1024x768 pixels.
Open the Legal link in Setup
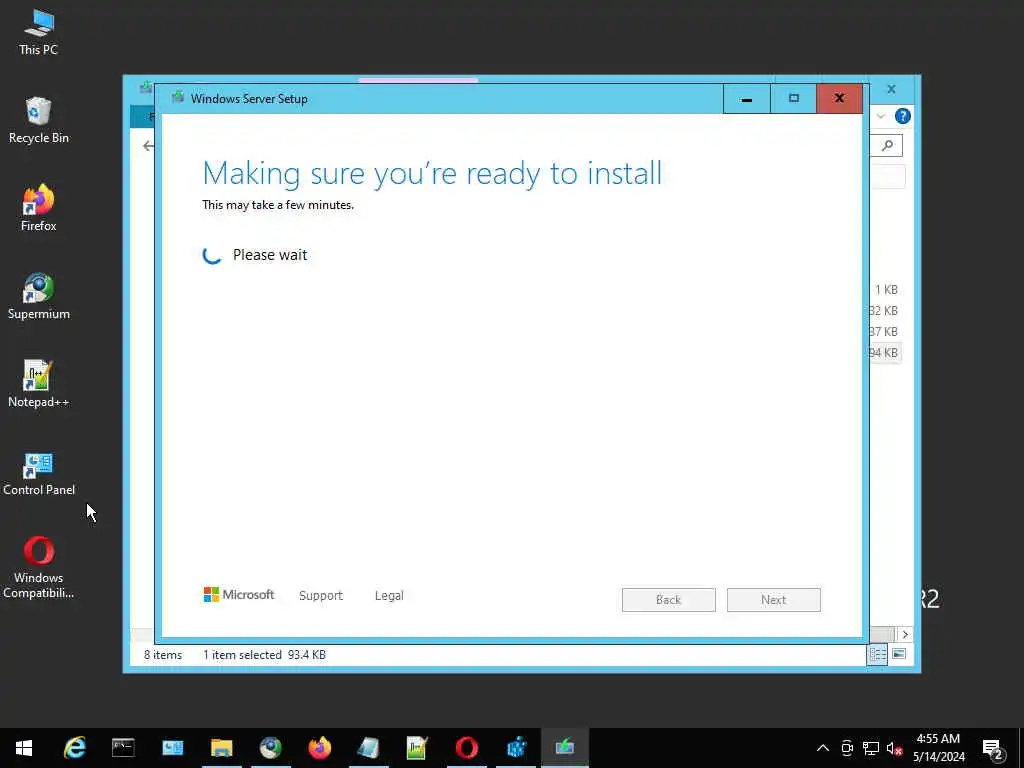tap(389, 596)
